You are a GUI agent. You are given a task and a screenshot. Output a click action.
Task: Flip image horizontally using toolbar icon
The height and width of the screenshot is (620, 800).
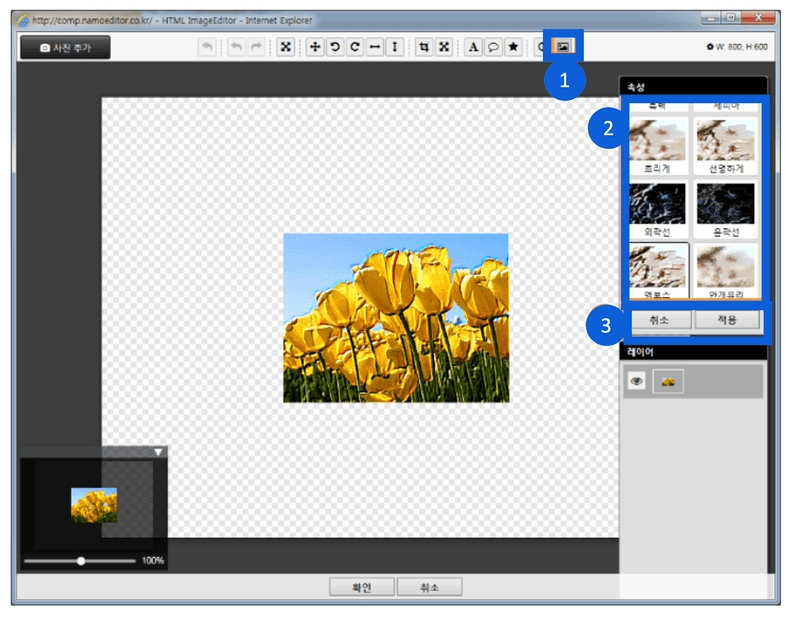(x=375, y=47)
